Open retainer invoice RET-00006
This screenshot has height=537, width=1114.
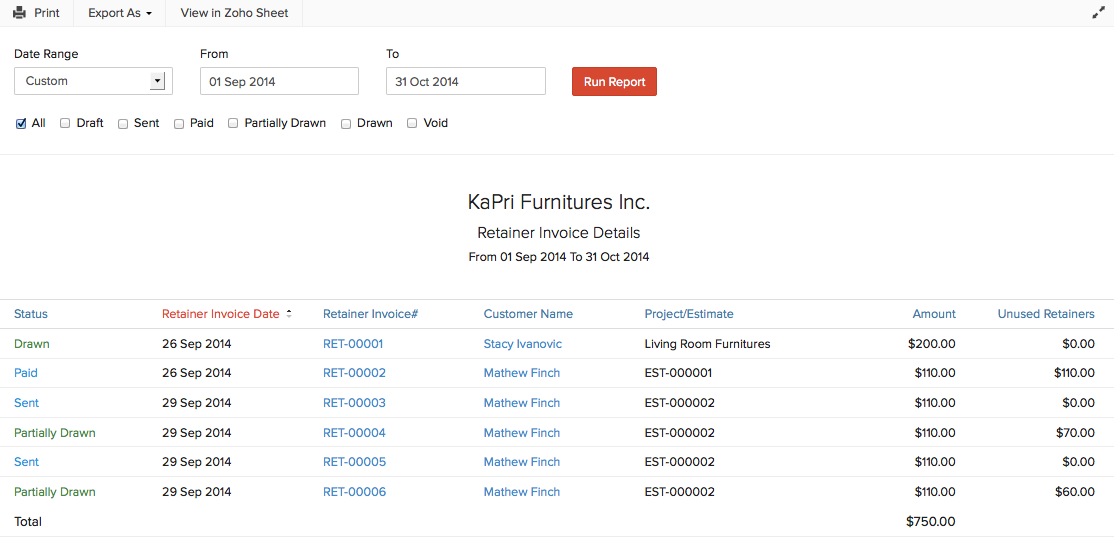point(354,492)
